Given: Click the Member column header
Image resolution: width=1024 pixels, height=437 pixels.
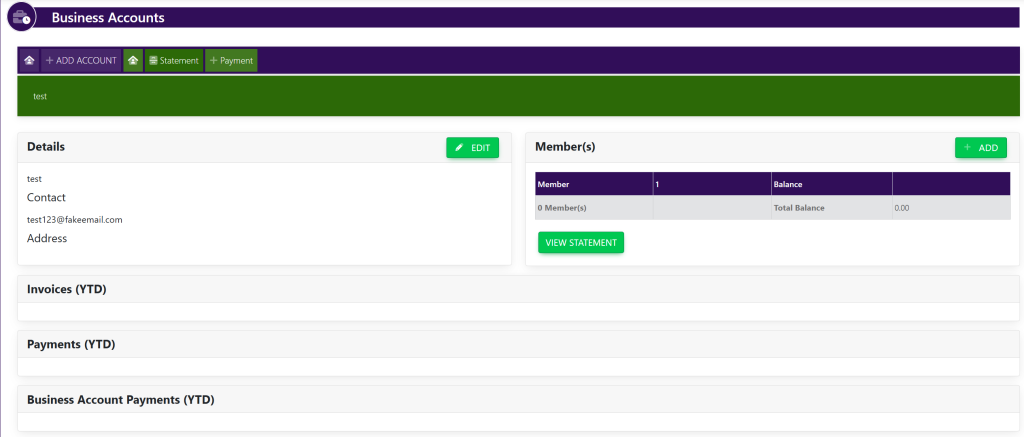Looking at the screenshot, I should (x=553, y=184).
